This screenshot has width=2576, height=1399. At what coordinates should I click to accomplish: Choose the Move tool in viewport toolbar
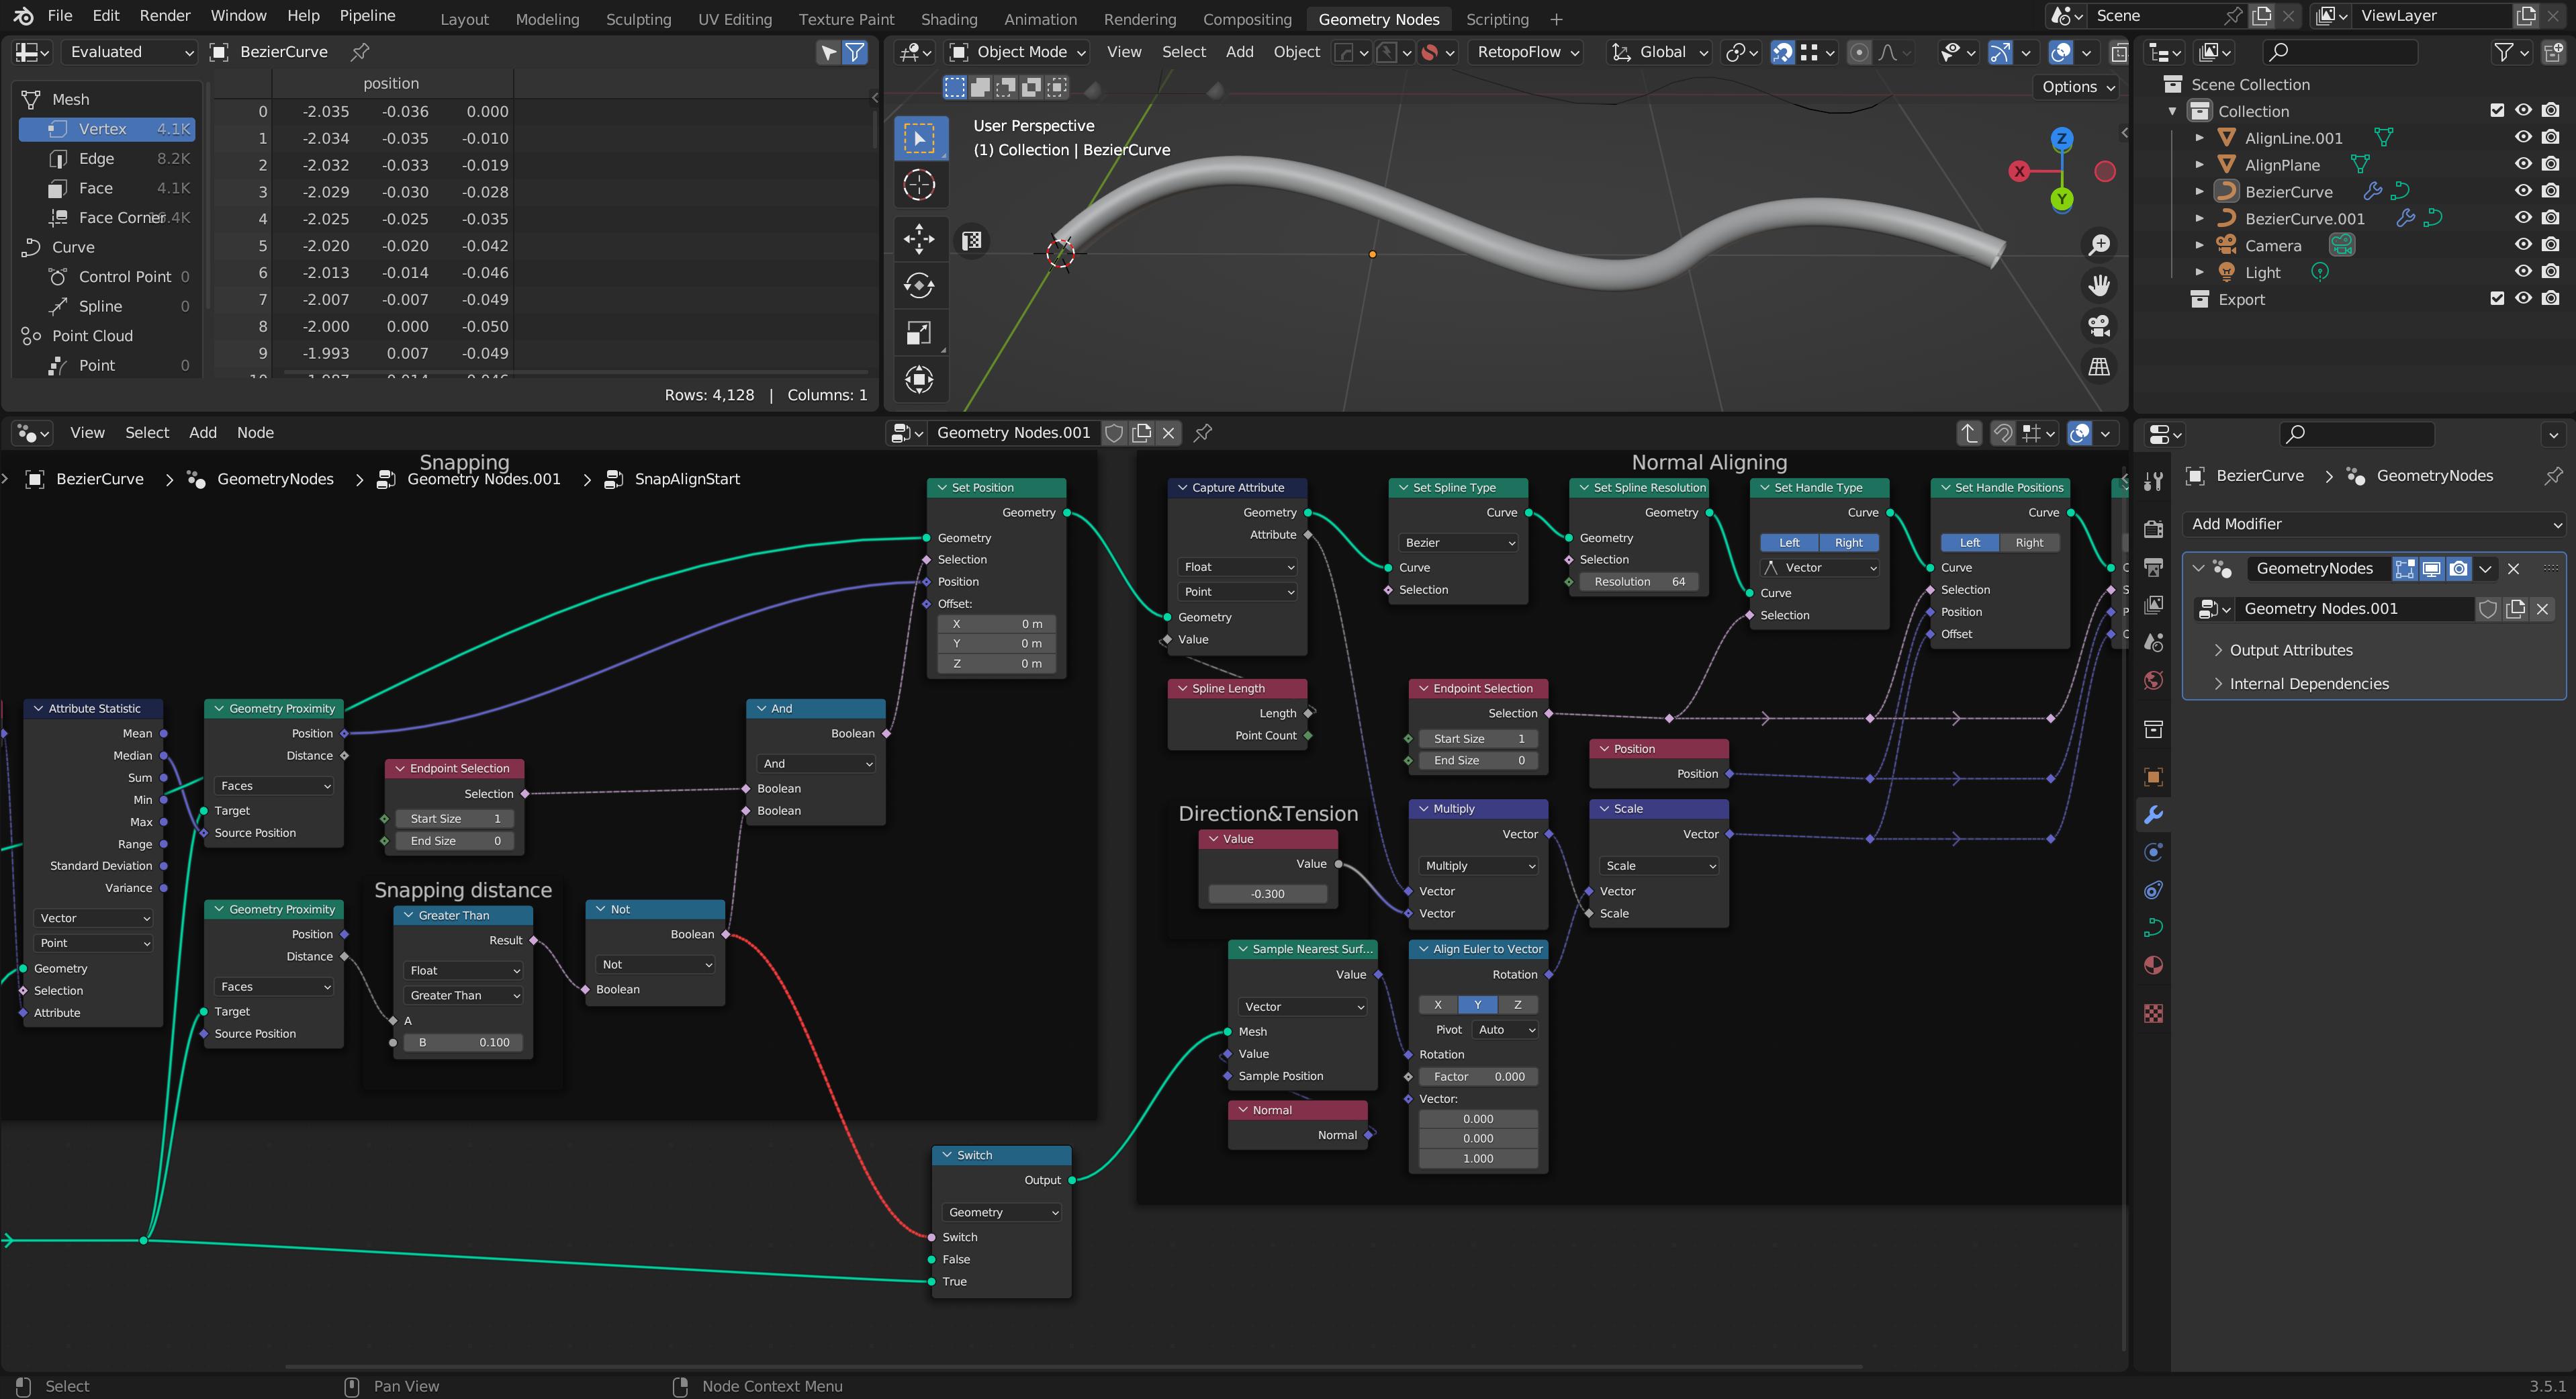[919, 238]
